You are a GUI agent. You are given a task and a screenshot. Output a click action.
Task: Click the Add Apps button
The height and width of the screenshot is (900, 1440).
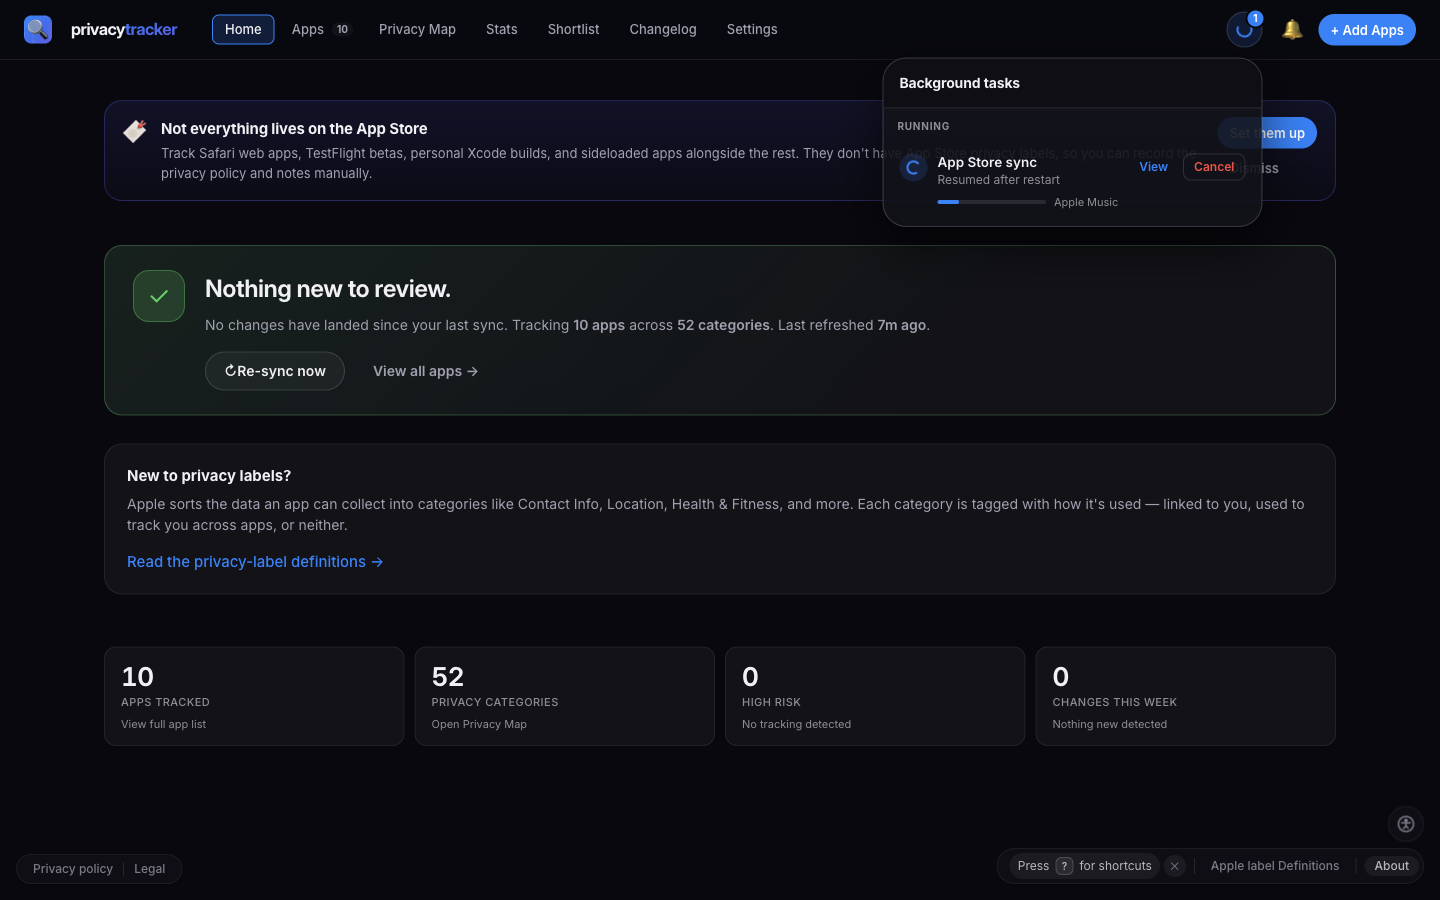click(1367, 30)
